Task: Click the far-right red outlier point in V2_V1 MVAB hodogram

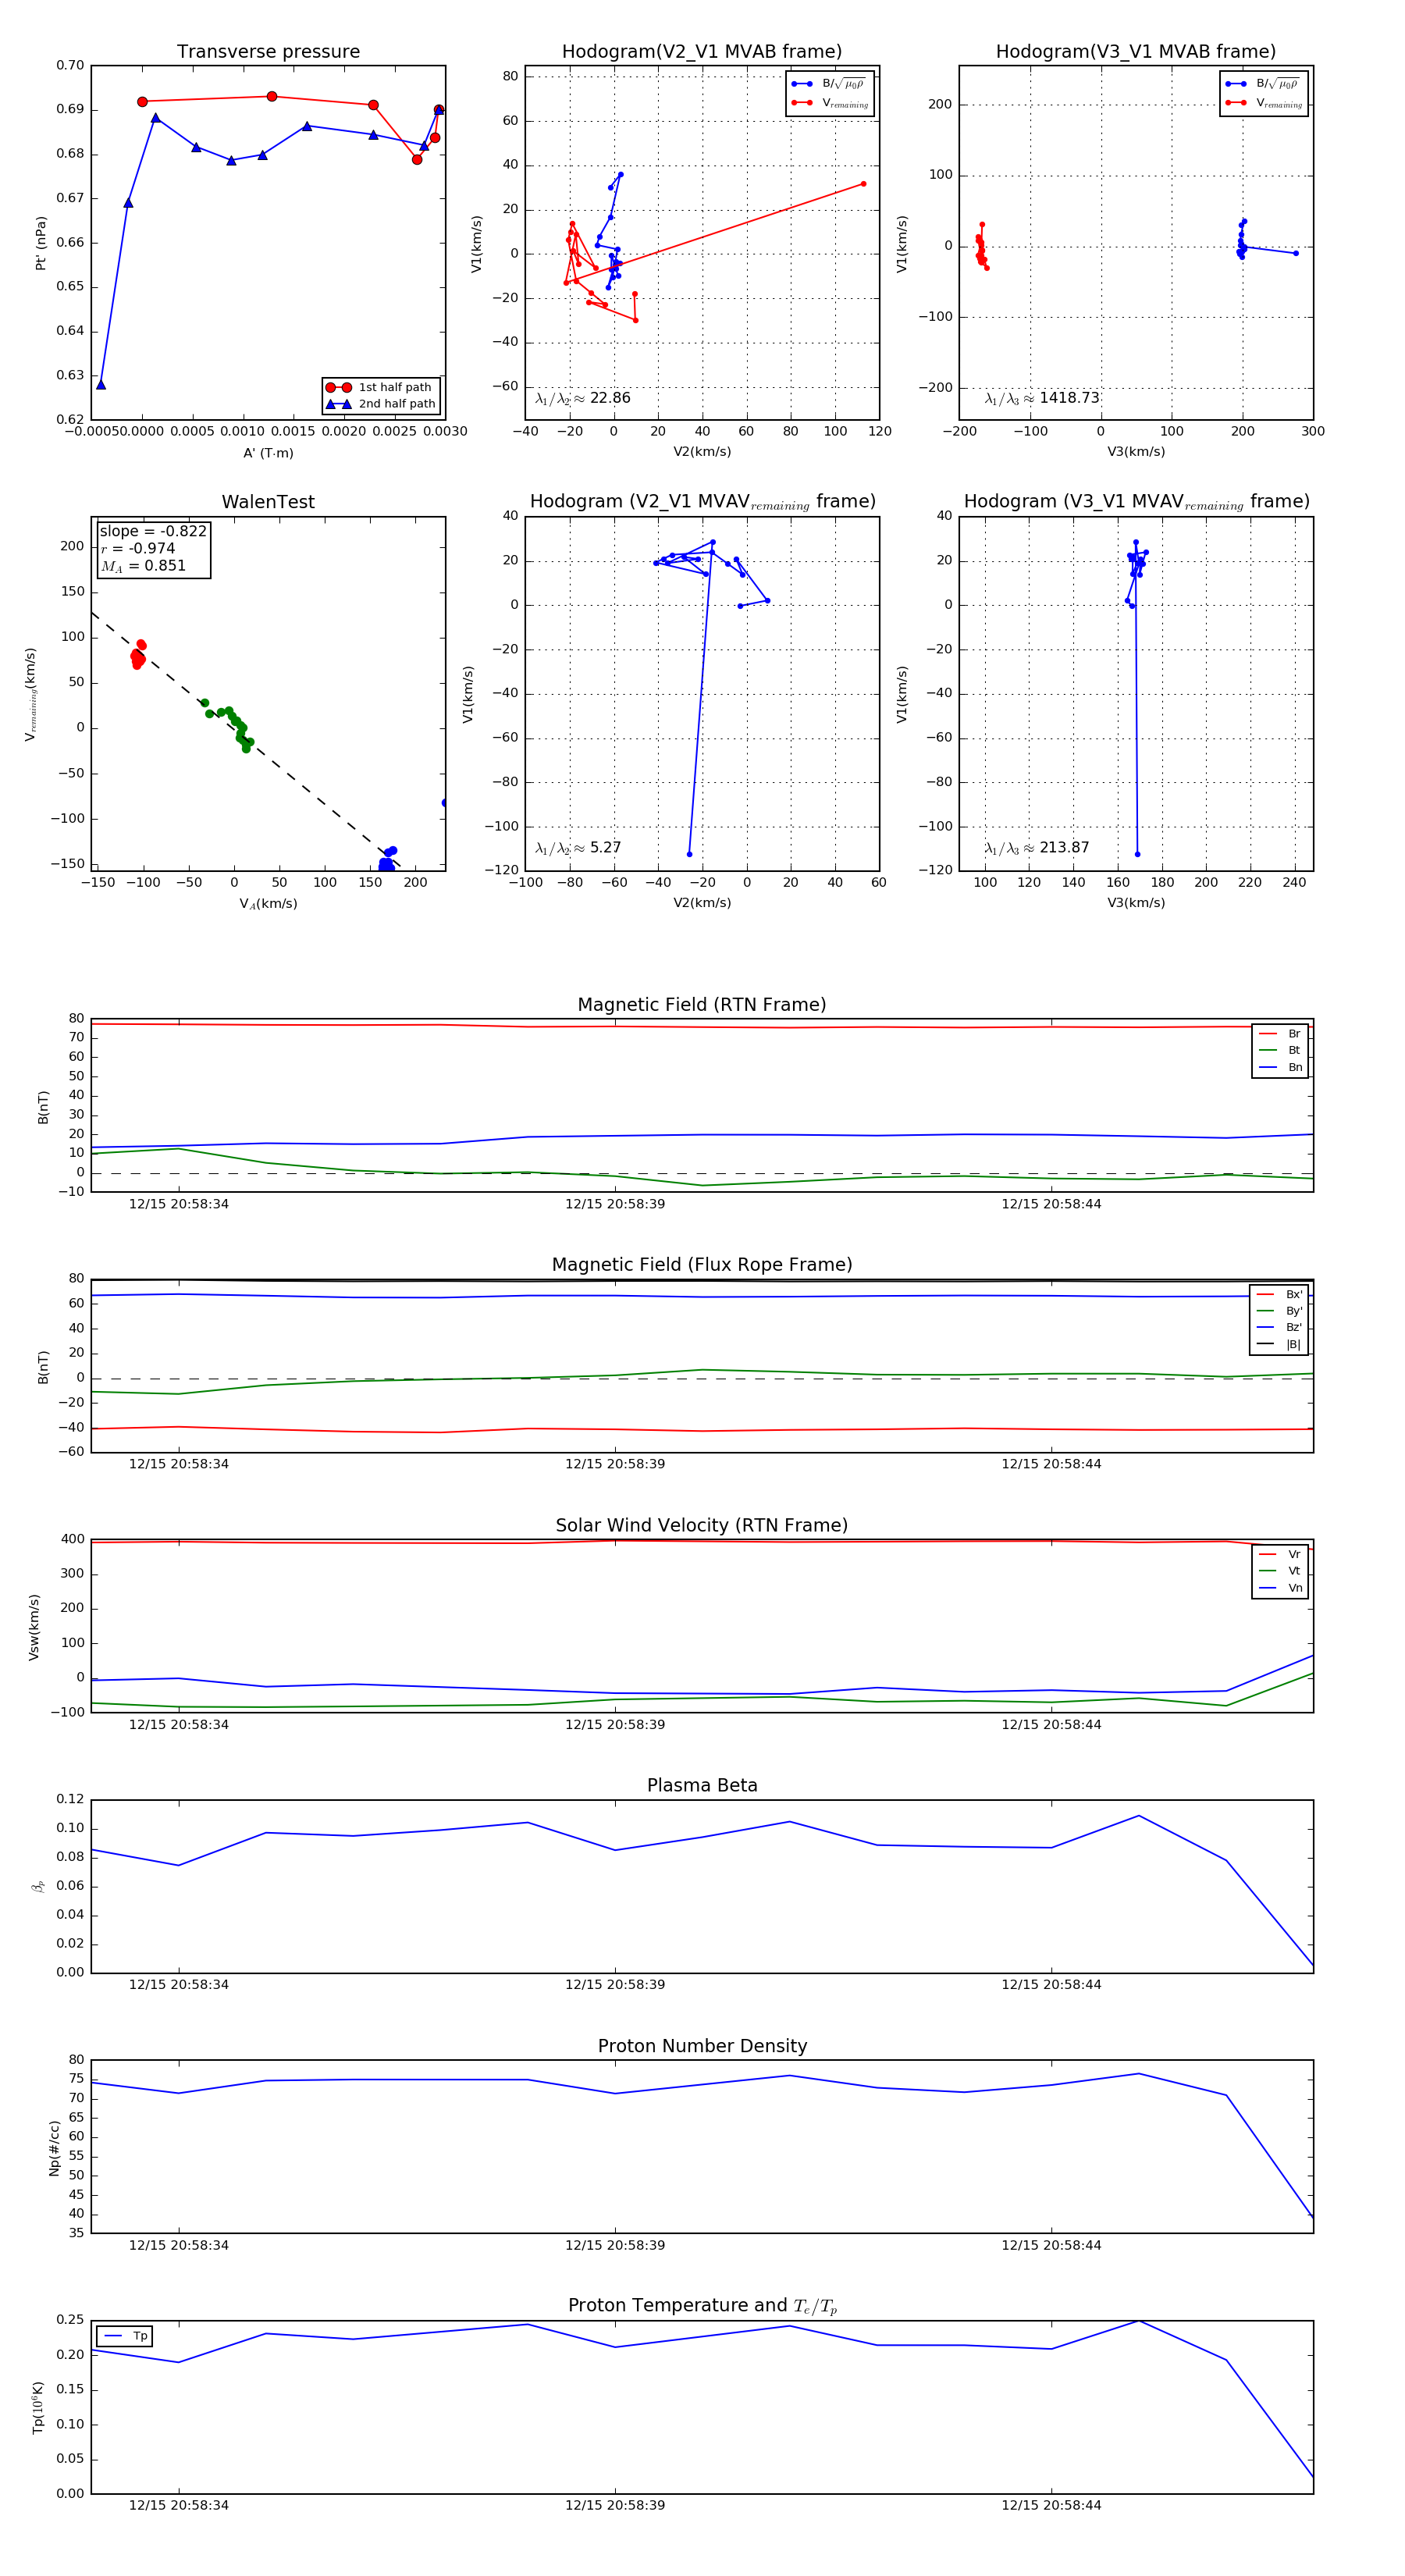Action: 863,184
